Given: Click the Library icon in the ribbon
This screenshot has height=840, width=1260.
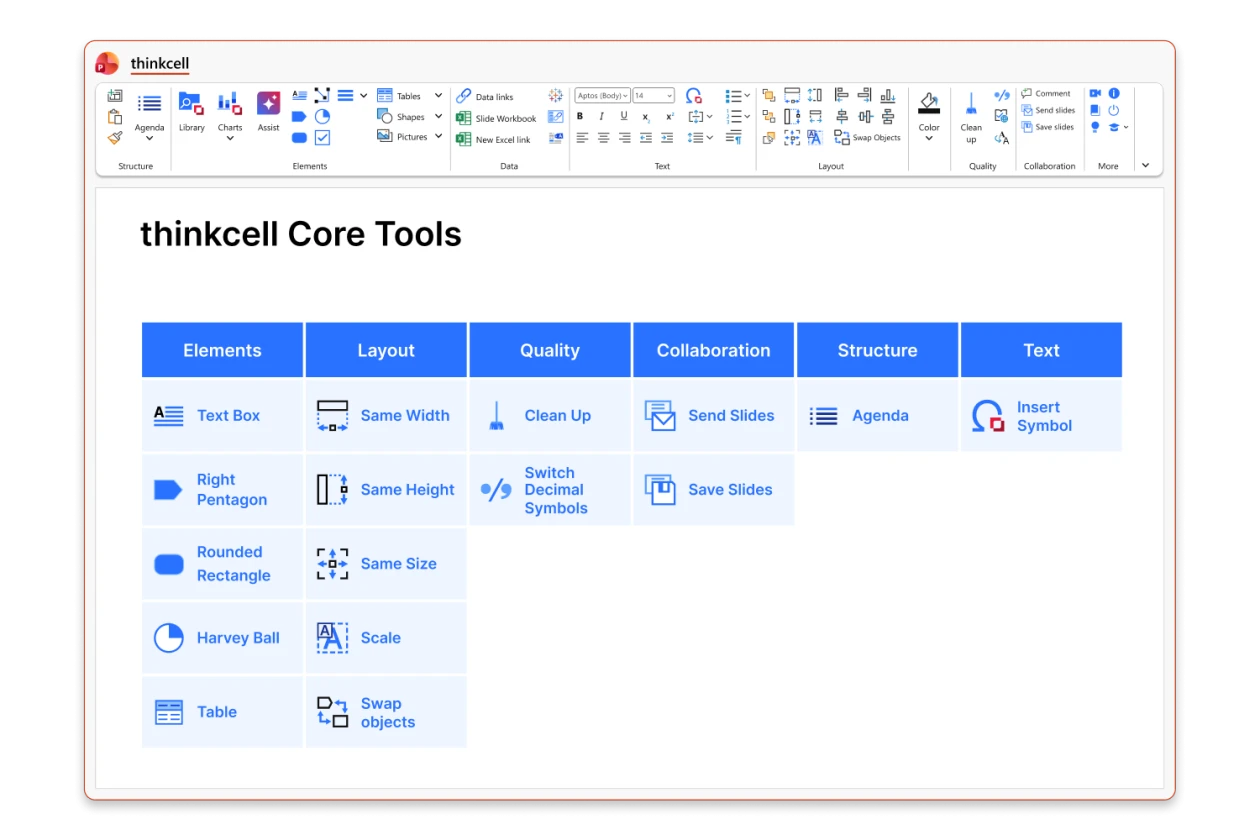Looking at the screenshot, I should tap(191, 103).
